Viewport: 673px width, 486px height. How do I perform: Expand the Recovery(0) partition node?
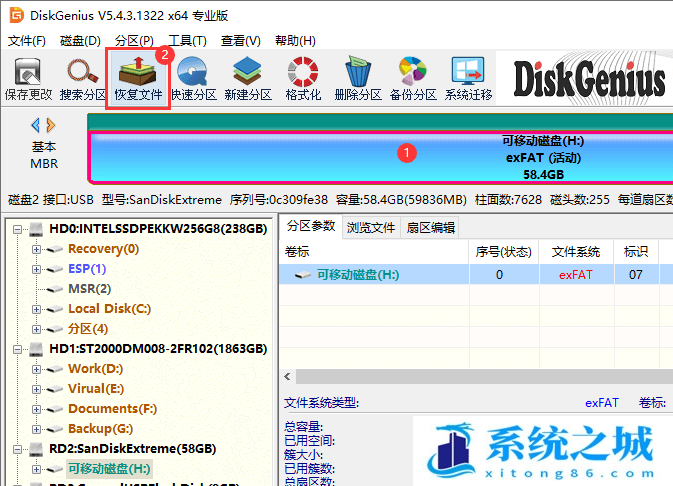(x=36, y=249)
